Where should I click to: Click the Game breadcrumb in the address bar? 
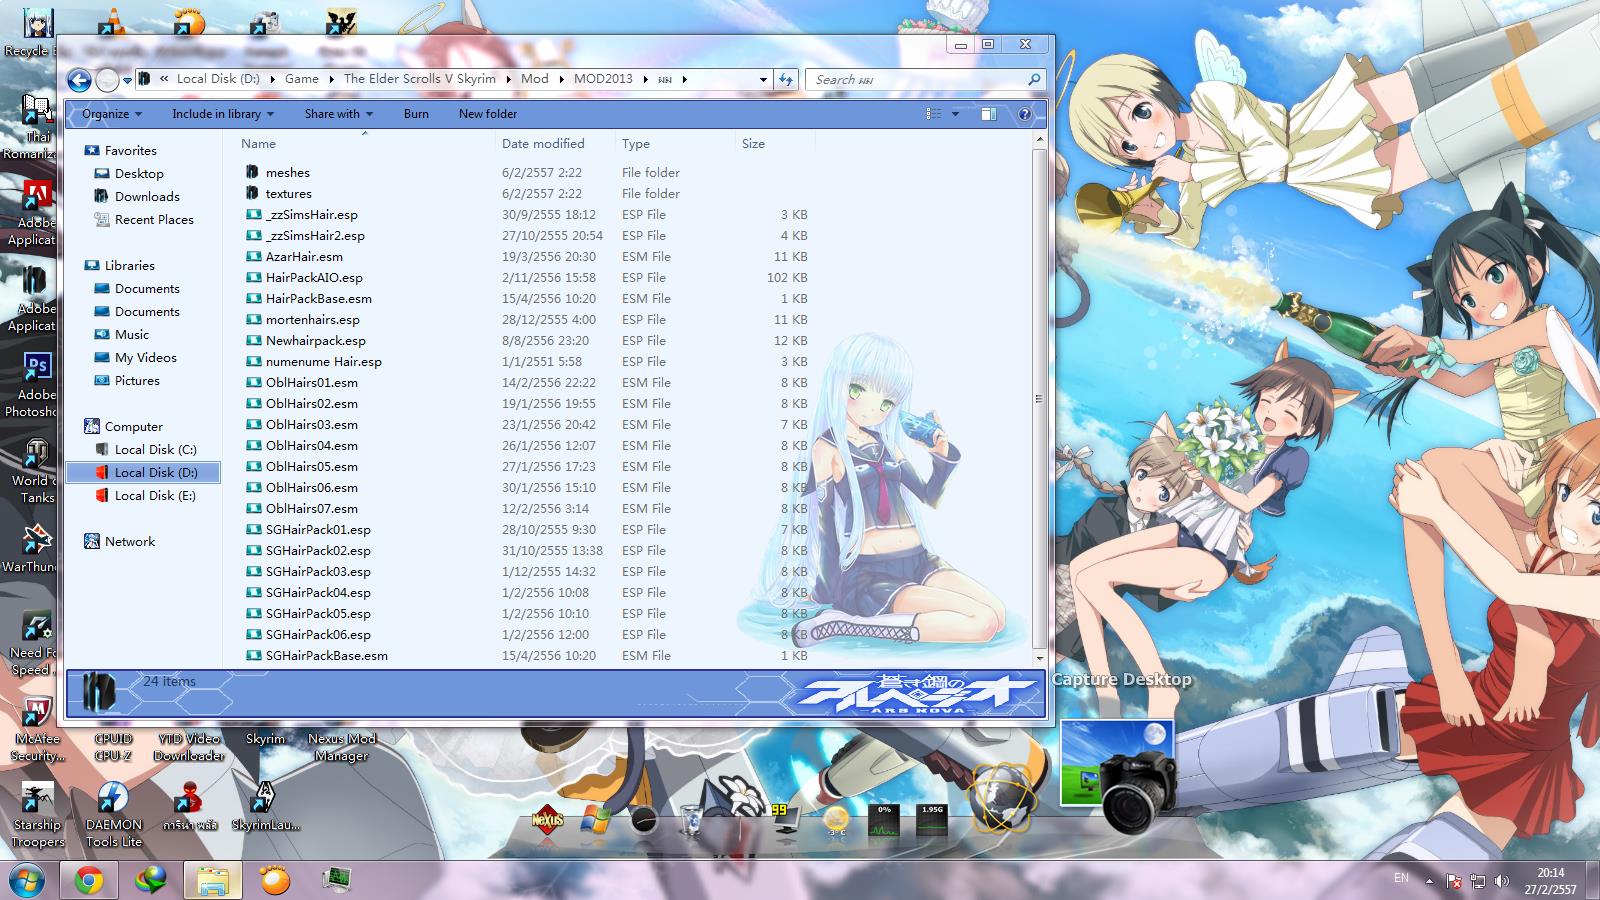(302, 79)
